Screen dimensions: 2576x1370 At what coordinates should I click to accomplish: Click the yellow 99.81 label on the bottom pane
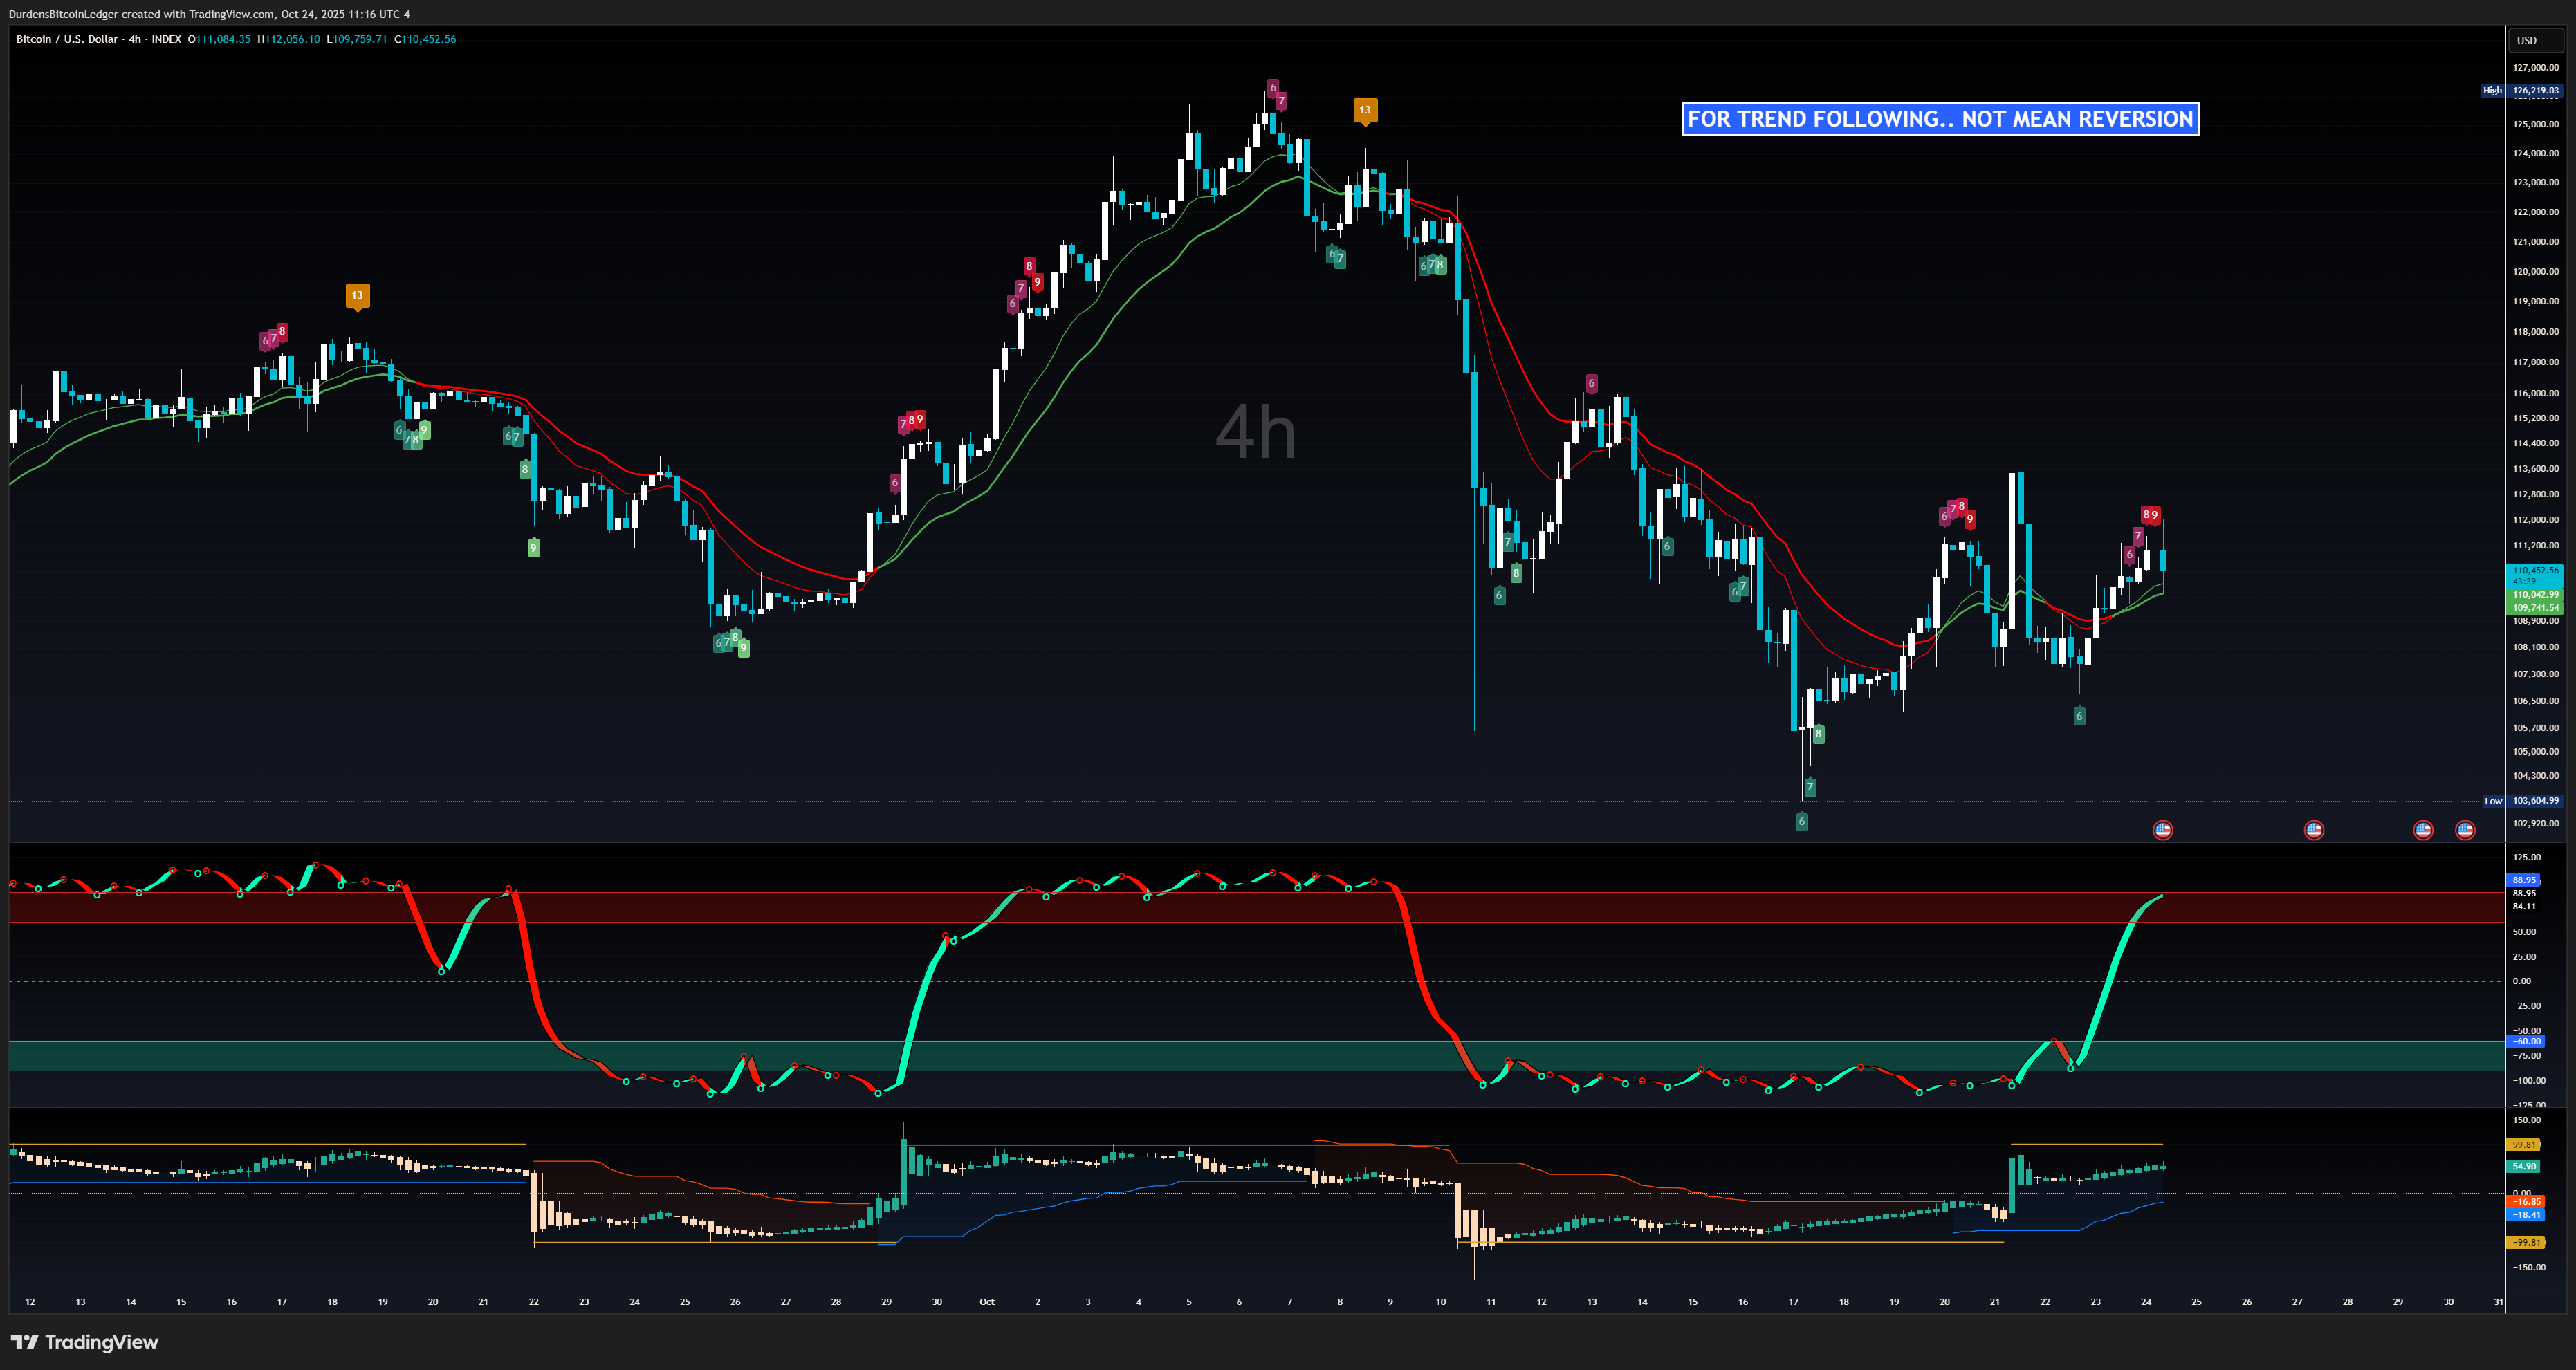click(2524, 1145)
